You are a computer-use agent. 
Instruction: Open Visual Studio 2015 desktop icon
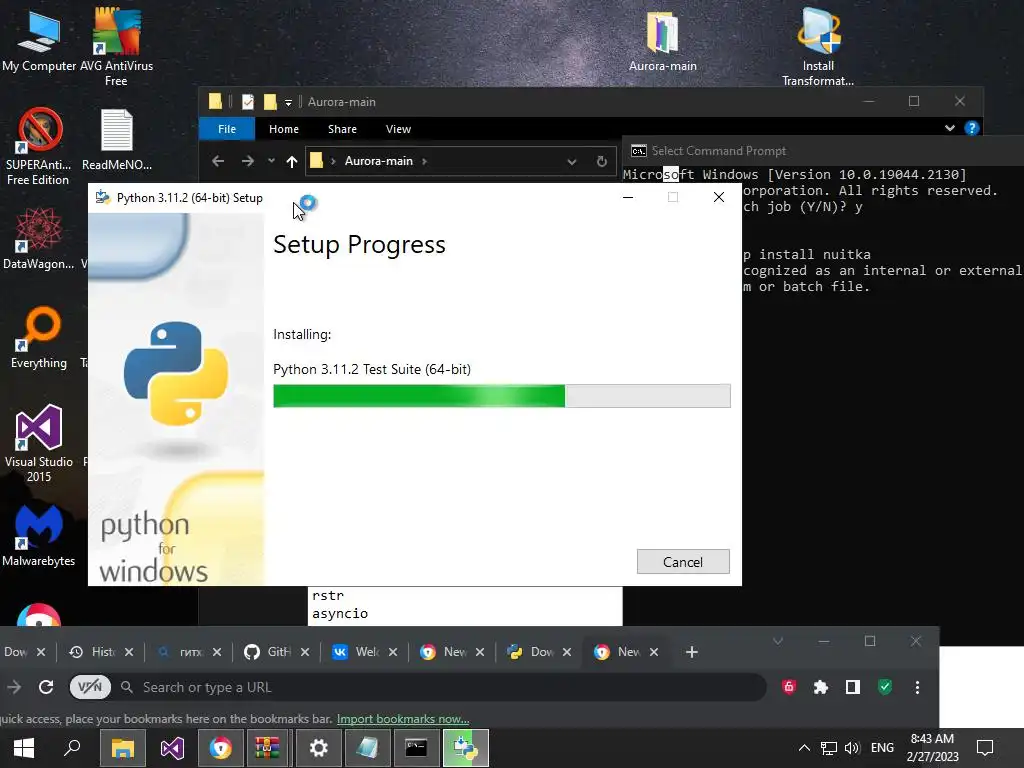tap(39, 443)
